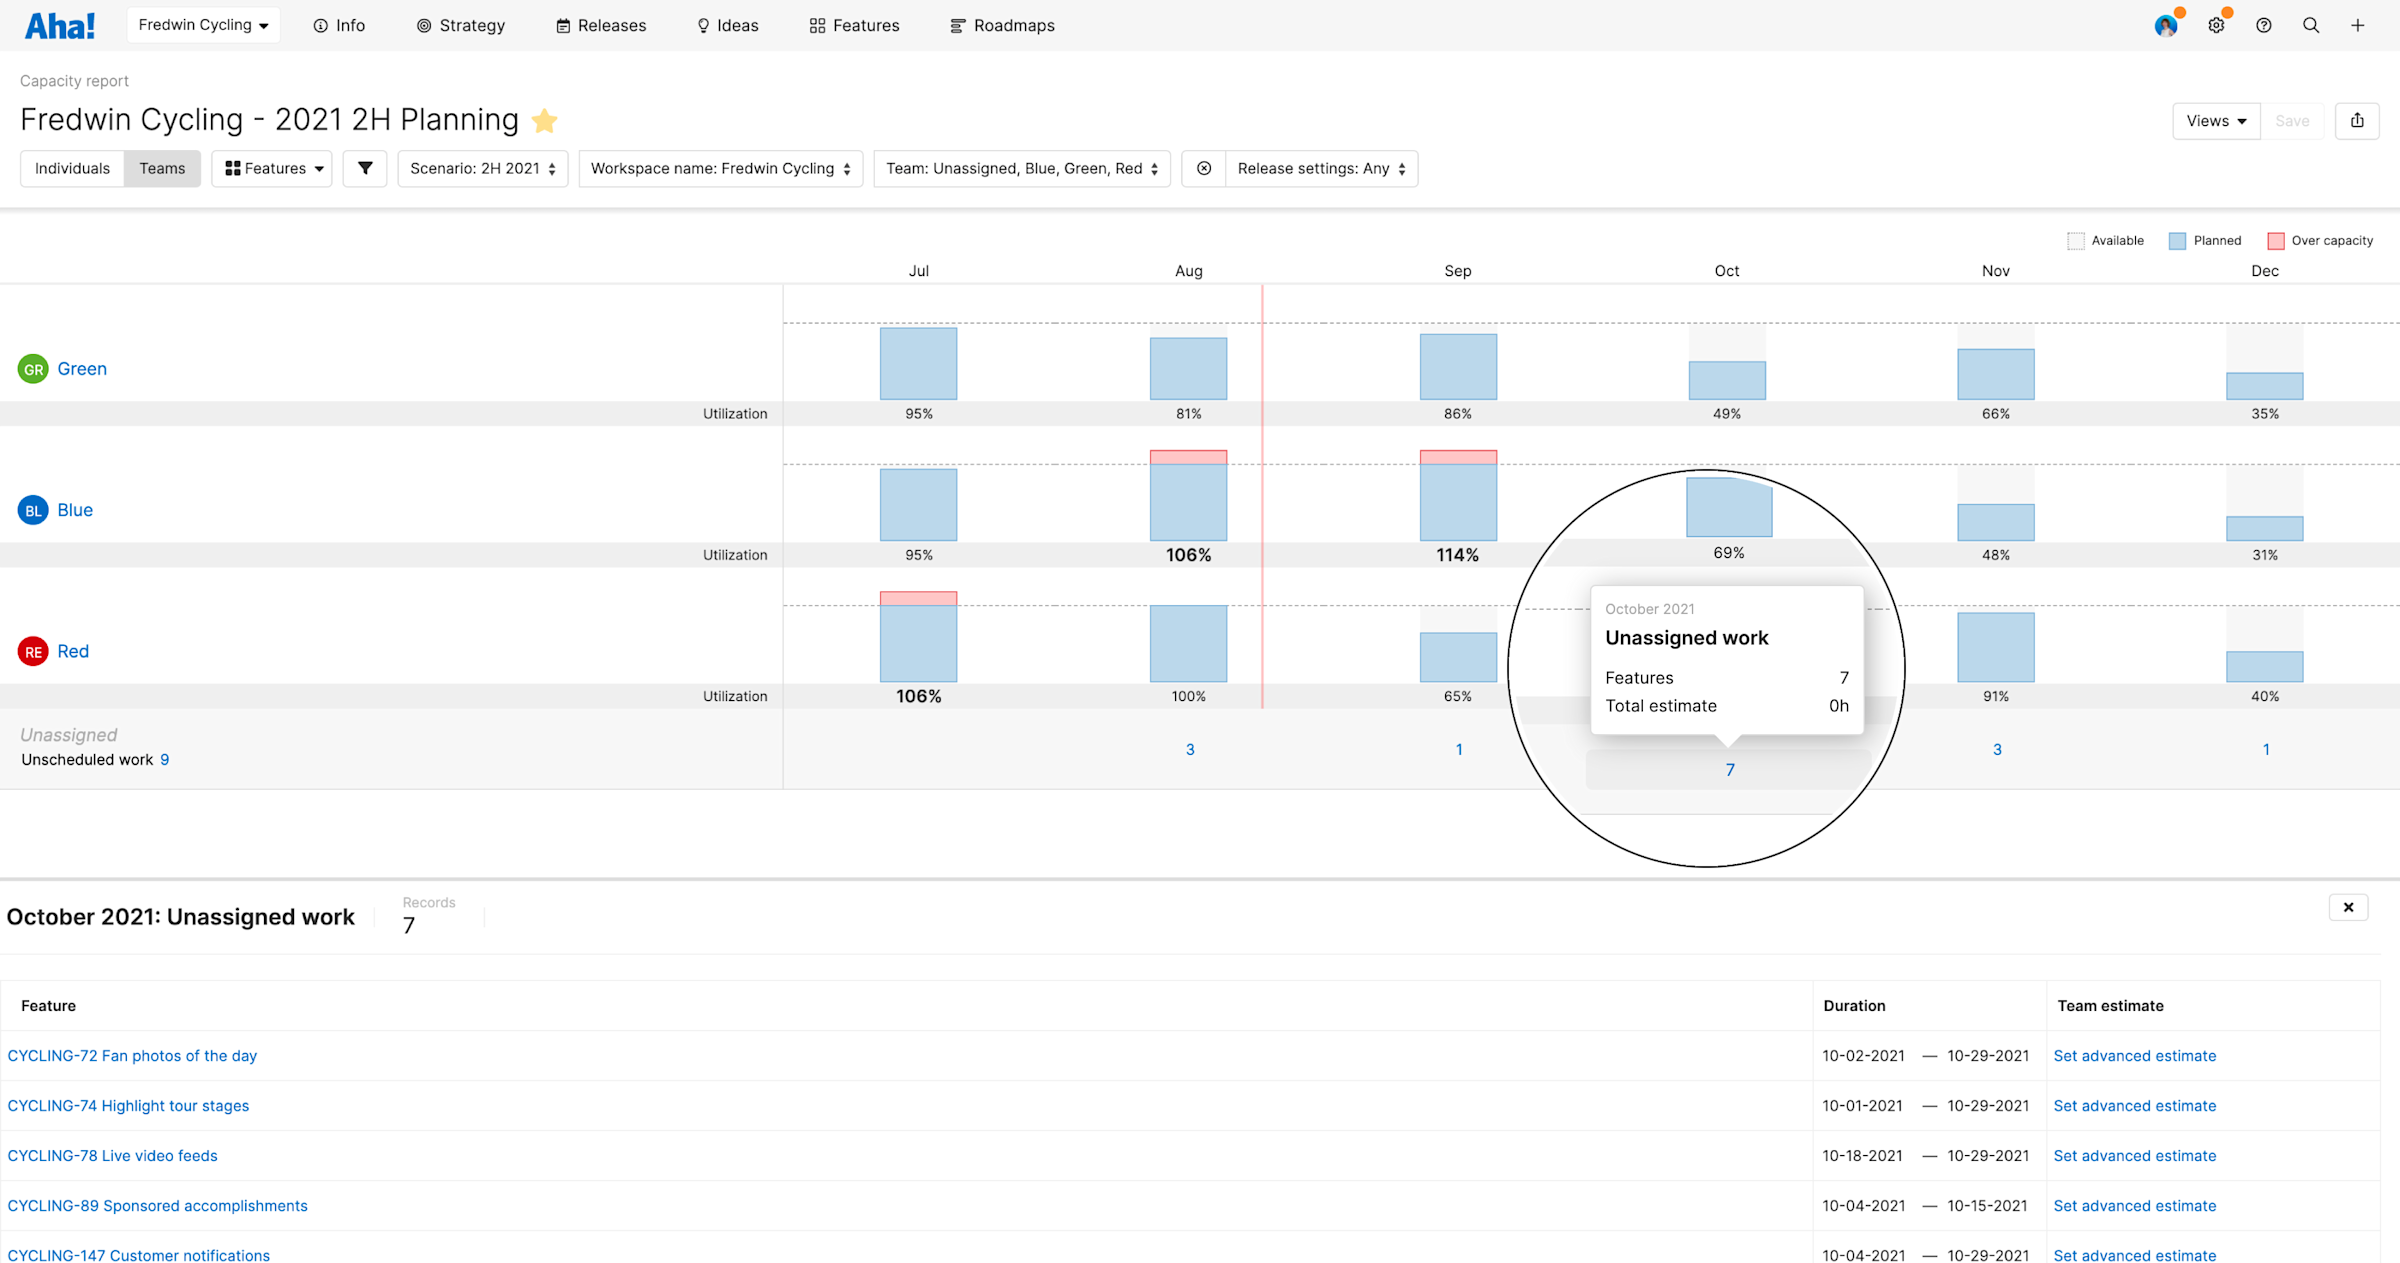This screenshot has height=1263, width=2400.
Task: Set advanced estimate for CYCLING-78 Live video feeds
Action: pyautogui.click(x=2135, y=1155)
